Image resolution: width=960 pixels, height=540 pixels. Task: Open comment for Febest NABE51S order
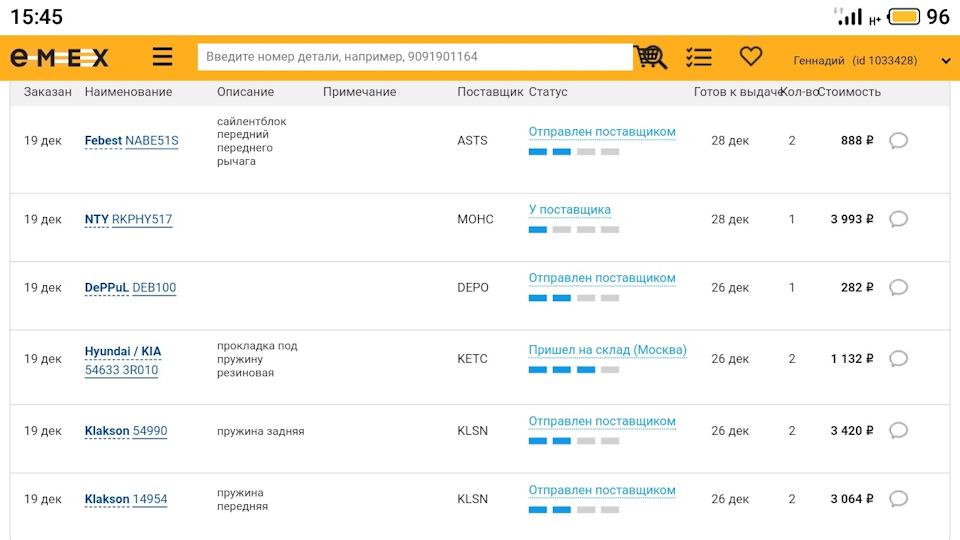pyautogui.click(x=898, y=141)
